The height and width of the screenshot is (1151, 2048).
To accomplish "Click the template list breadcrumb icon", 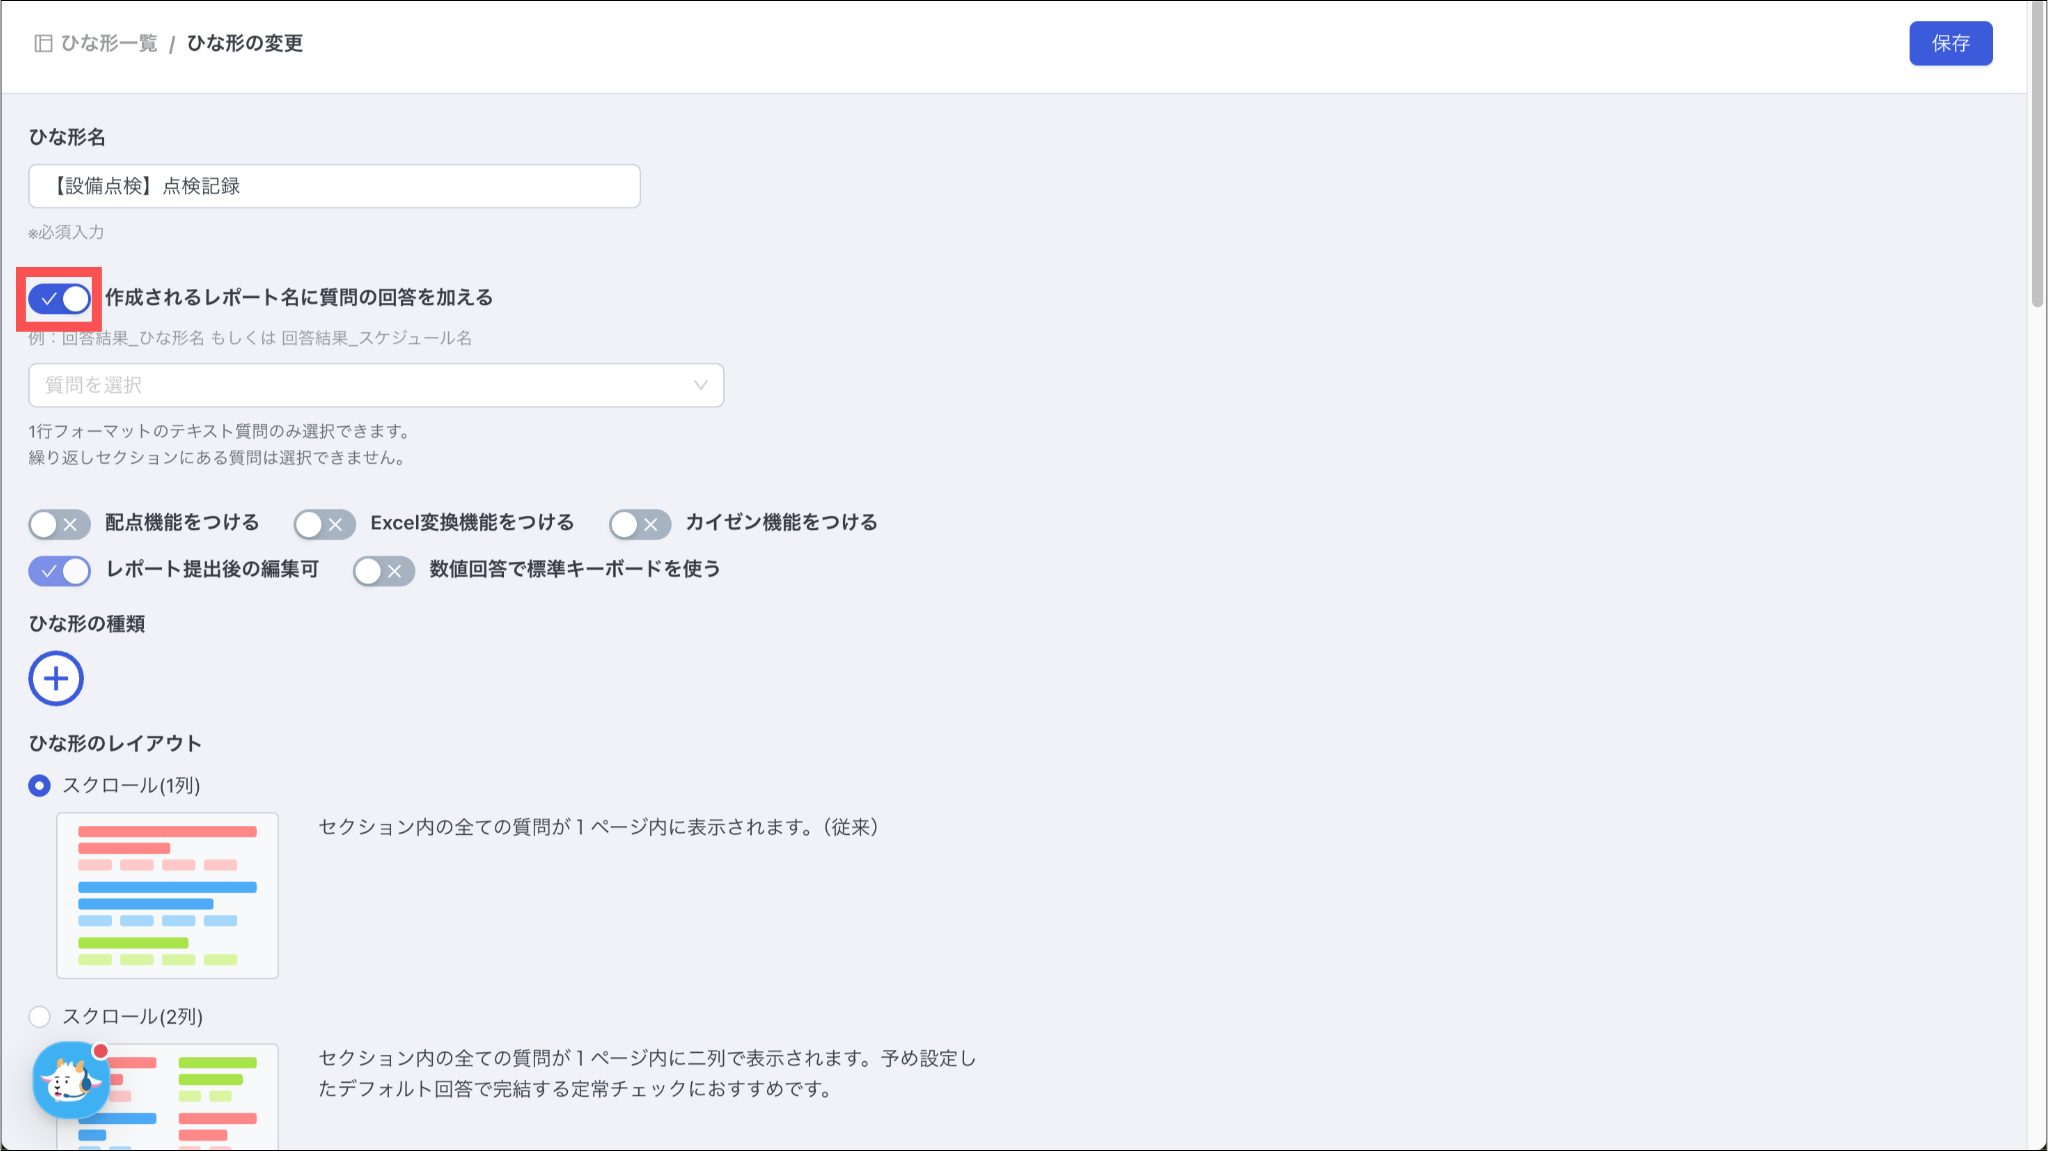I will (x=43, y=43).
